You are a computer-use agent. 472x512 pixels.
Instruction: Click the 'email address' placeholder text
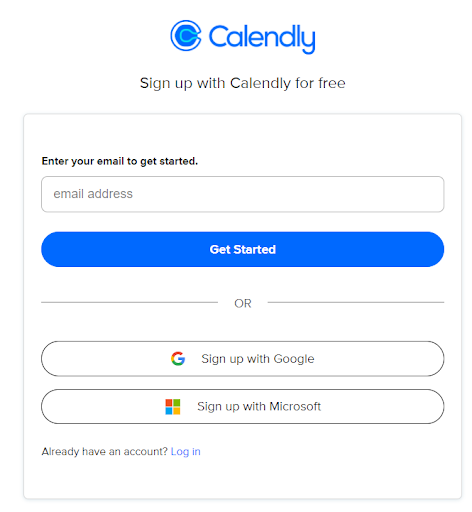[93, 194]
